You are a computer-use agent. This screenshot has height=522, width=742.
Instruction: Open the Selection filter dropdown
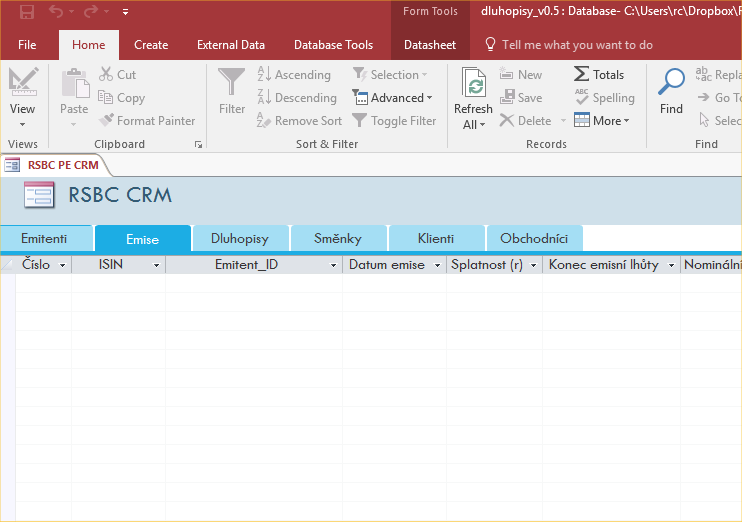point(390,74)
